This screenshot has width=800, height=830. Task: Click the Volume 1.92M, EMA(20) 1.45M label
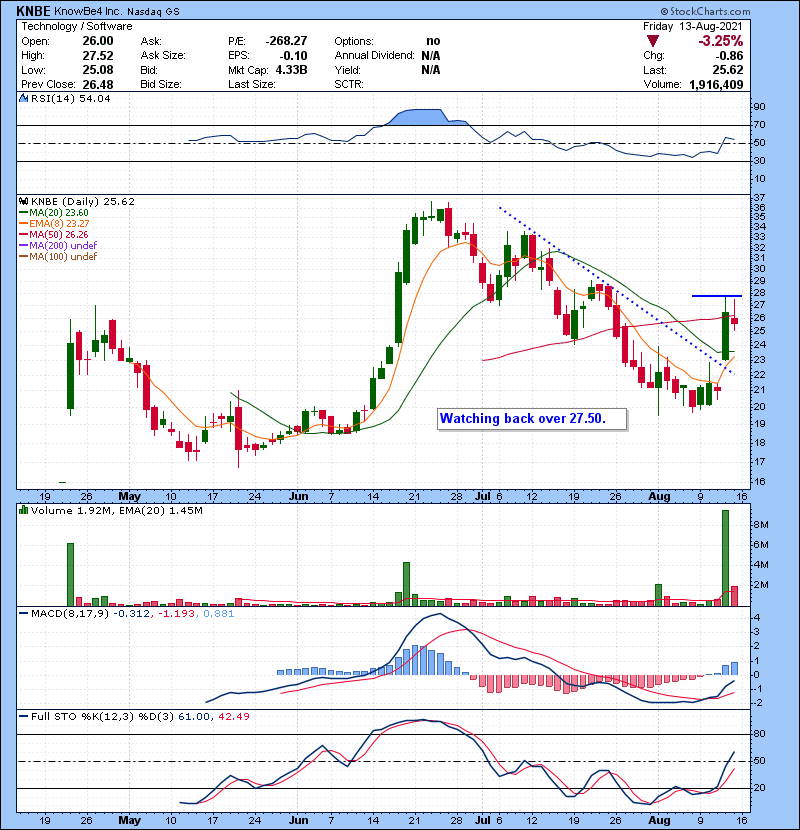click(116, 511)
